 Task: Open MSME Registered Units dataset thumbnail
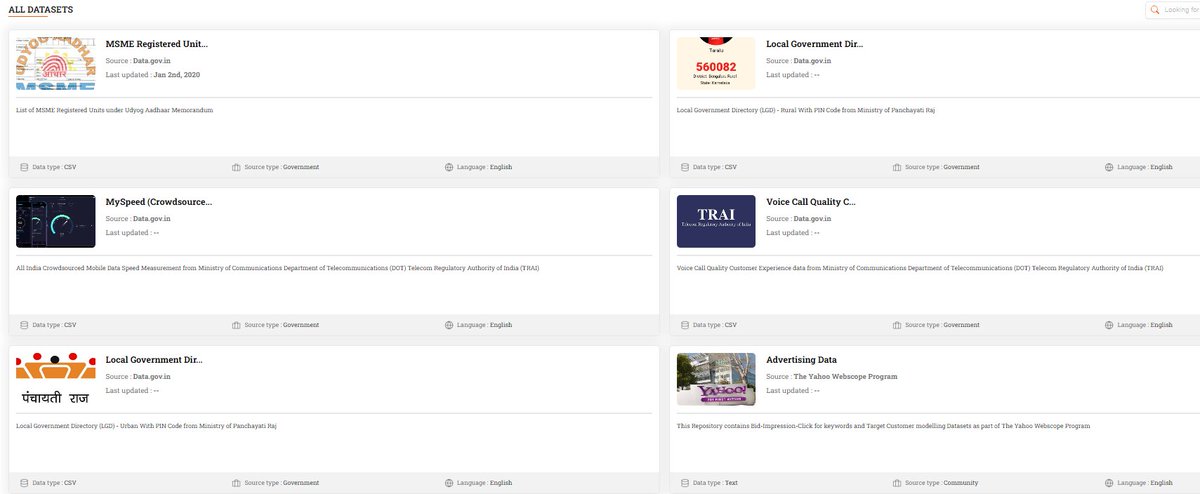point(56,64)
